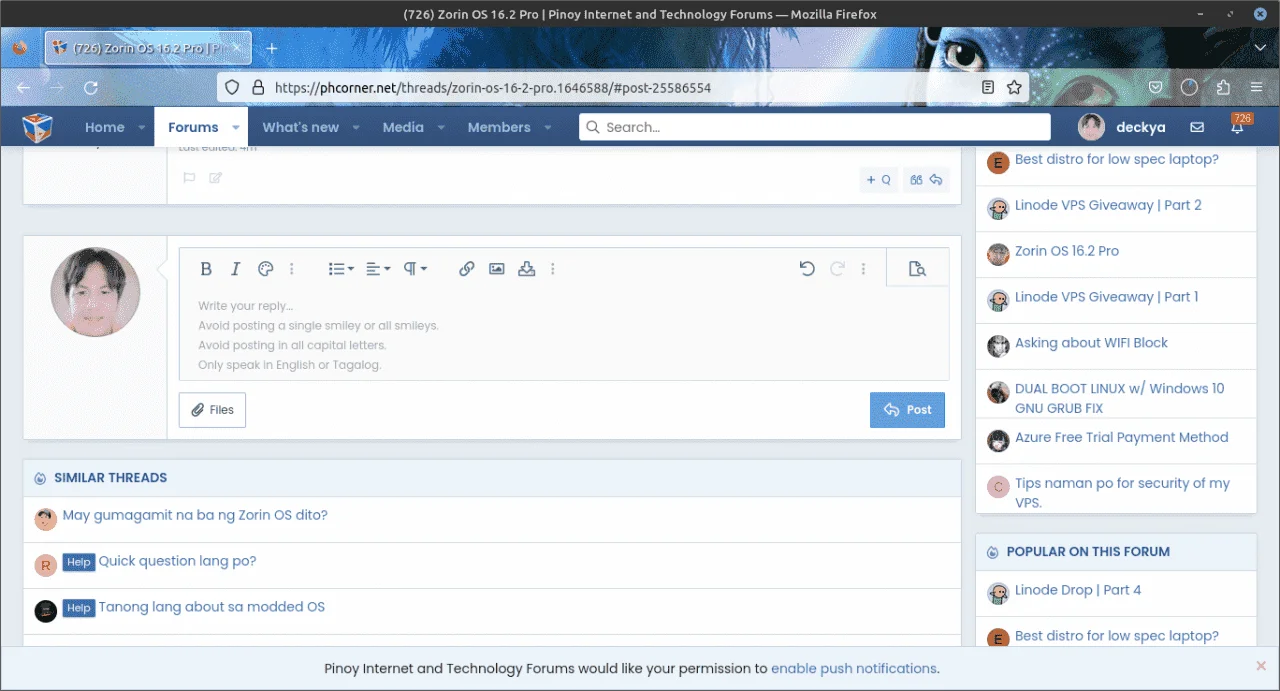This screenshot has width=1280, height=691.
Task: Toggle Firefox reader view
Action: pyautogui.click(x=988, y=87)
